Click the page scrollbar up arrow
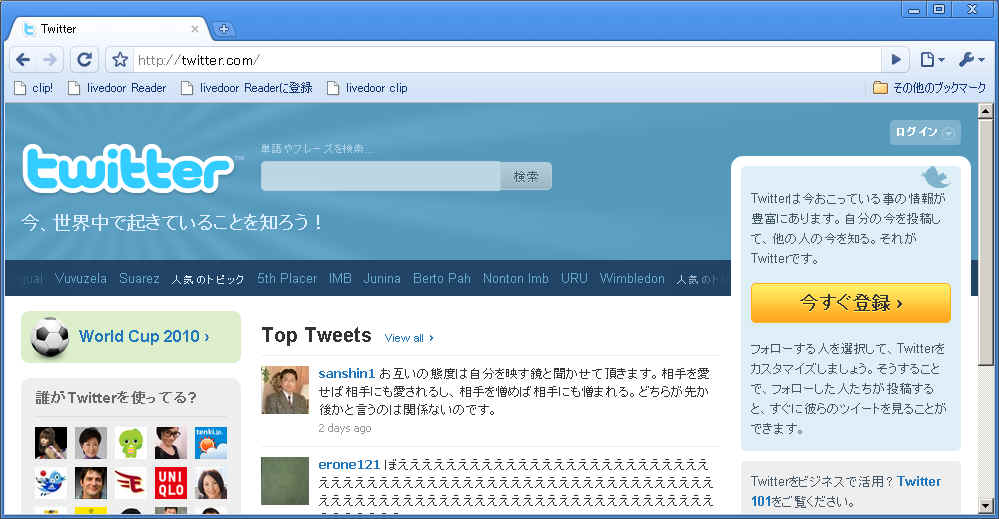This screenshot has width=999, height=519. [985, 111]
